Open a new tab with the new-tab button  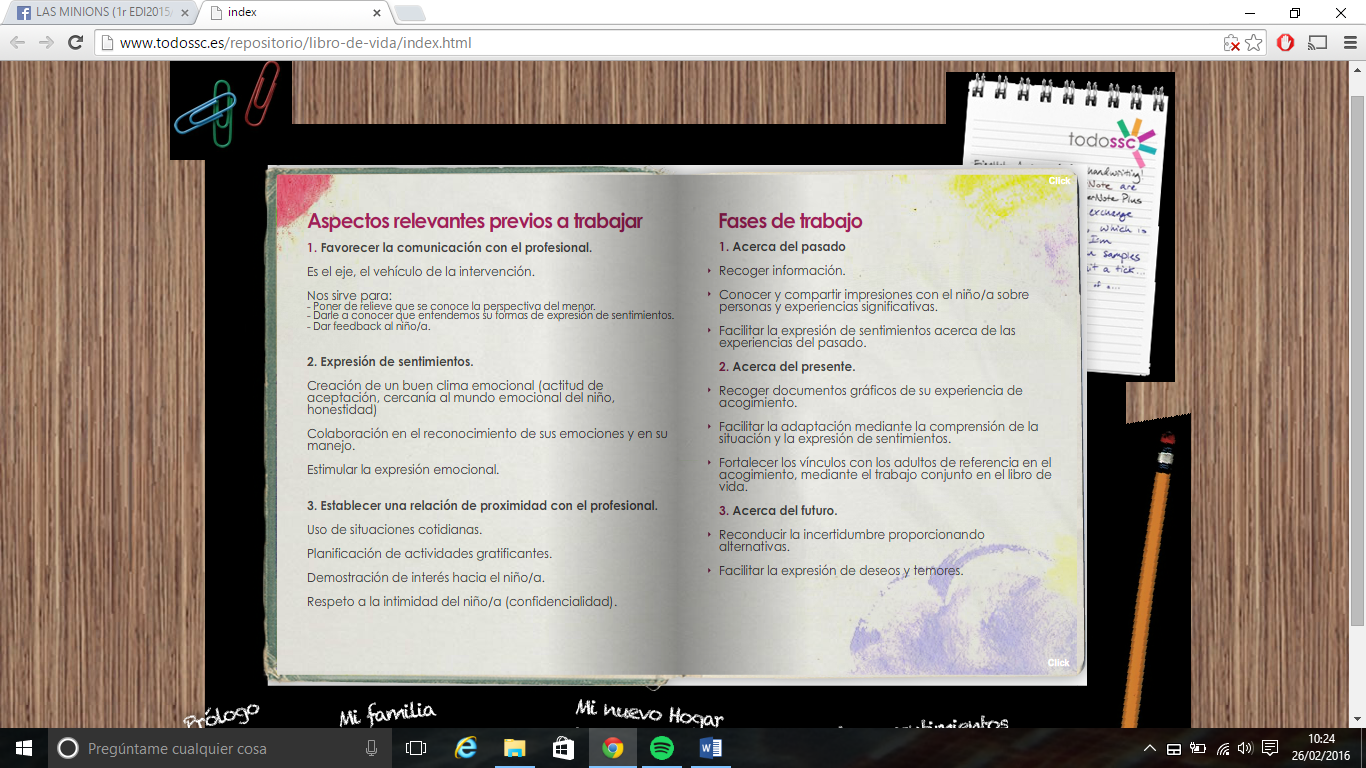[410, 13]
